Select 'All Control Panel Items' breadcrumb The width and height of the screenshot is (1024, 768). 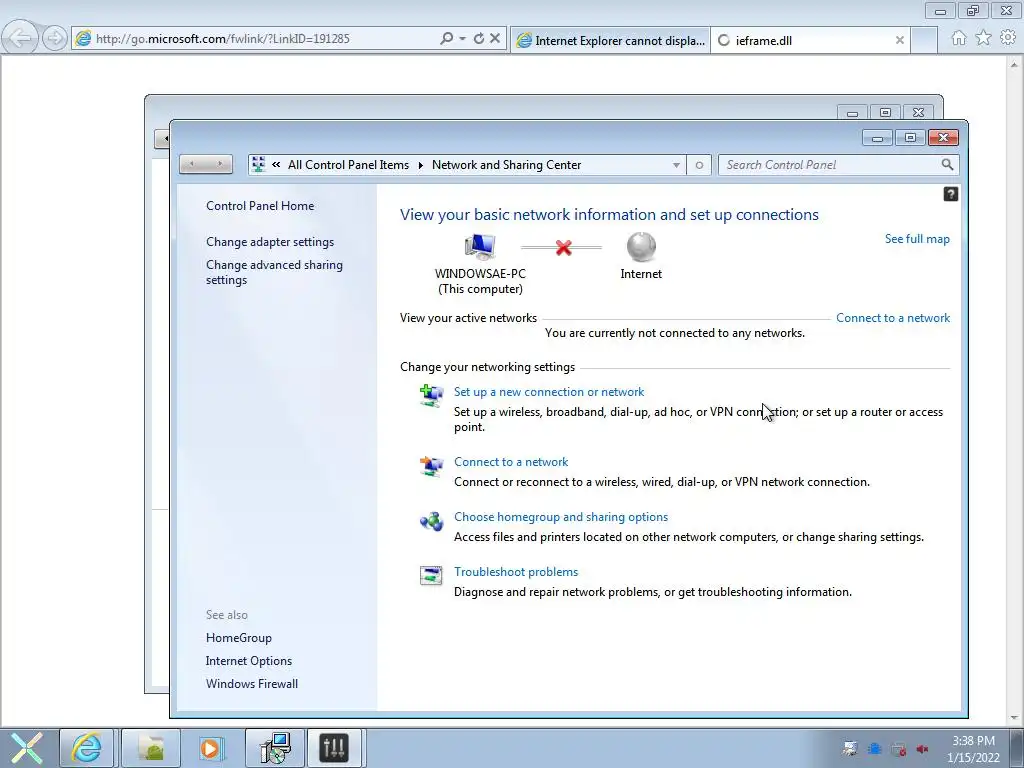(348, 165)
